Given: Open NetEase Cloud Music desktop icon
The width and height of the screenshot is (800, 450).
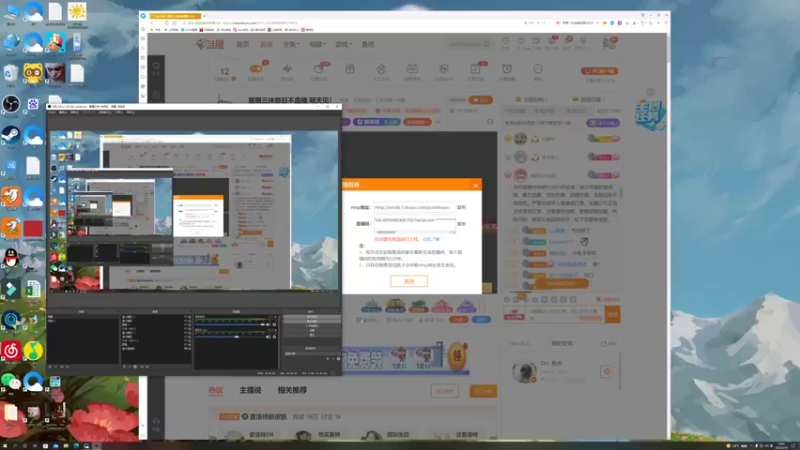Looking at the screenshot, I should point(11,351).
